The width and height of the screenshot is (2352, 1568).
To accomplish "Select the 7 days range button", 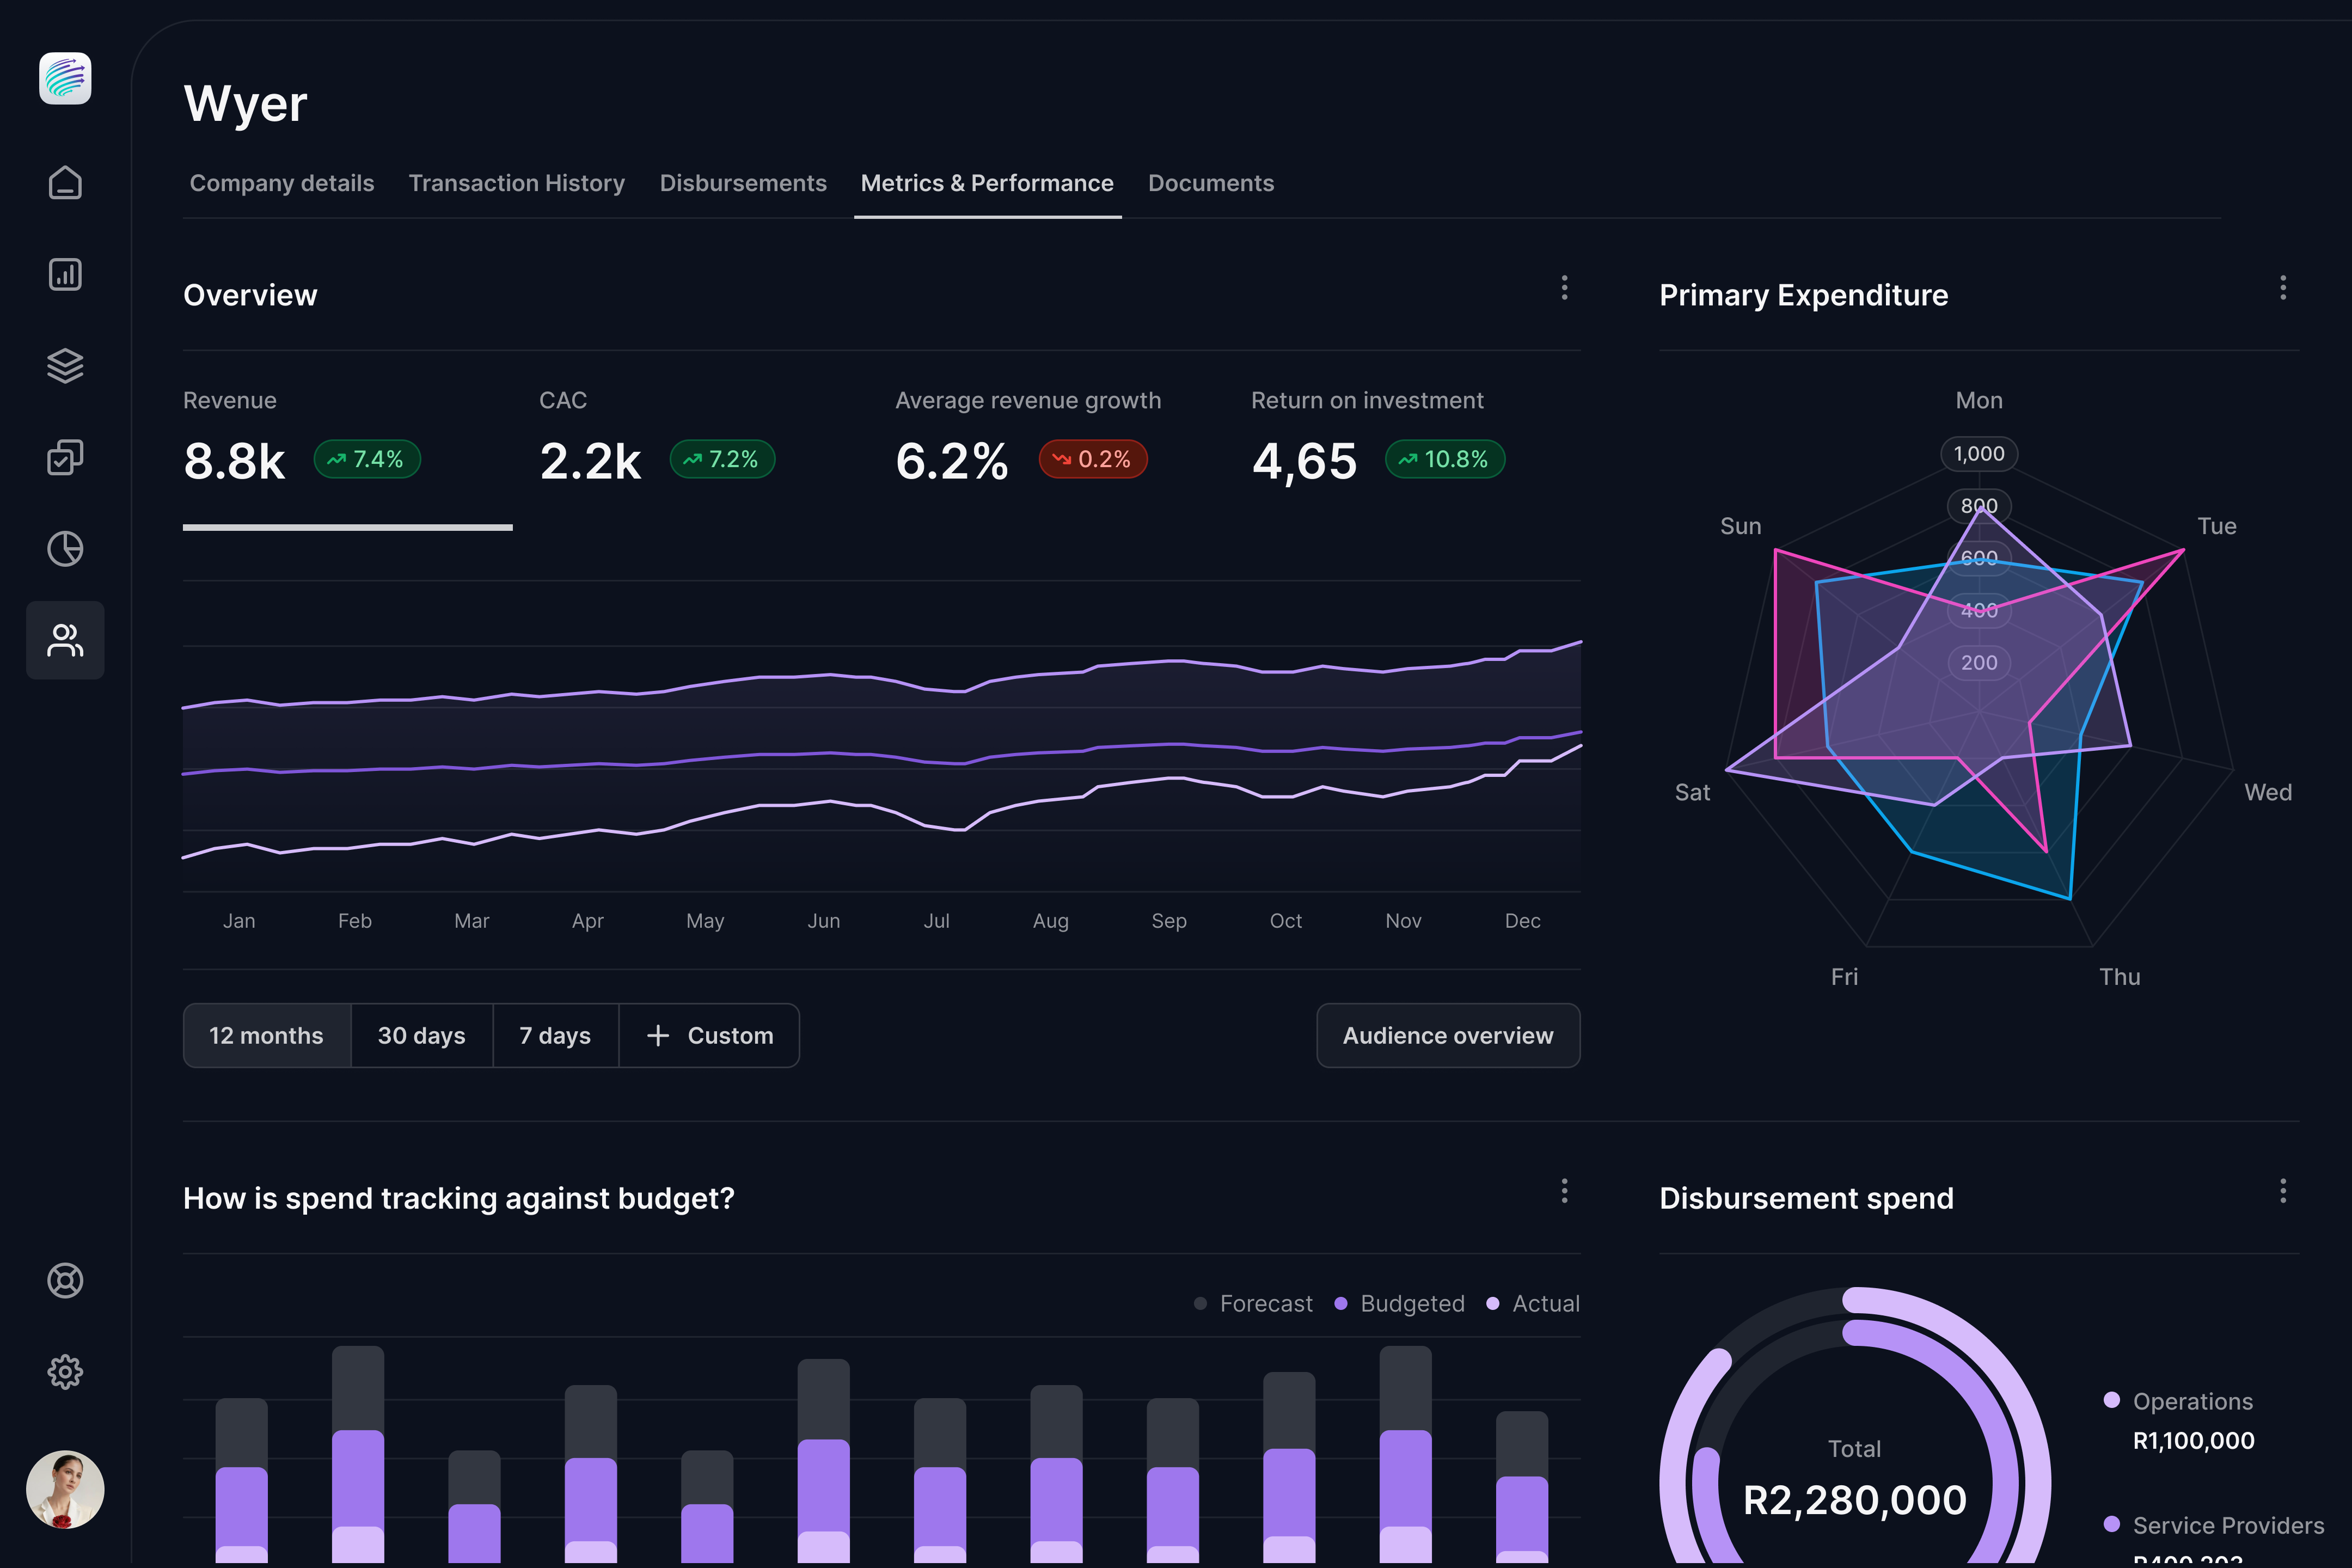I will coord(555,1036).
